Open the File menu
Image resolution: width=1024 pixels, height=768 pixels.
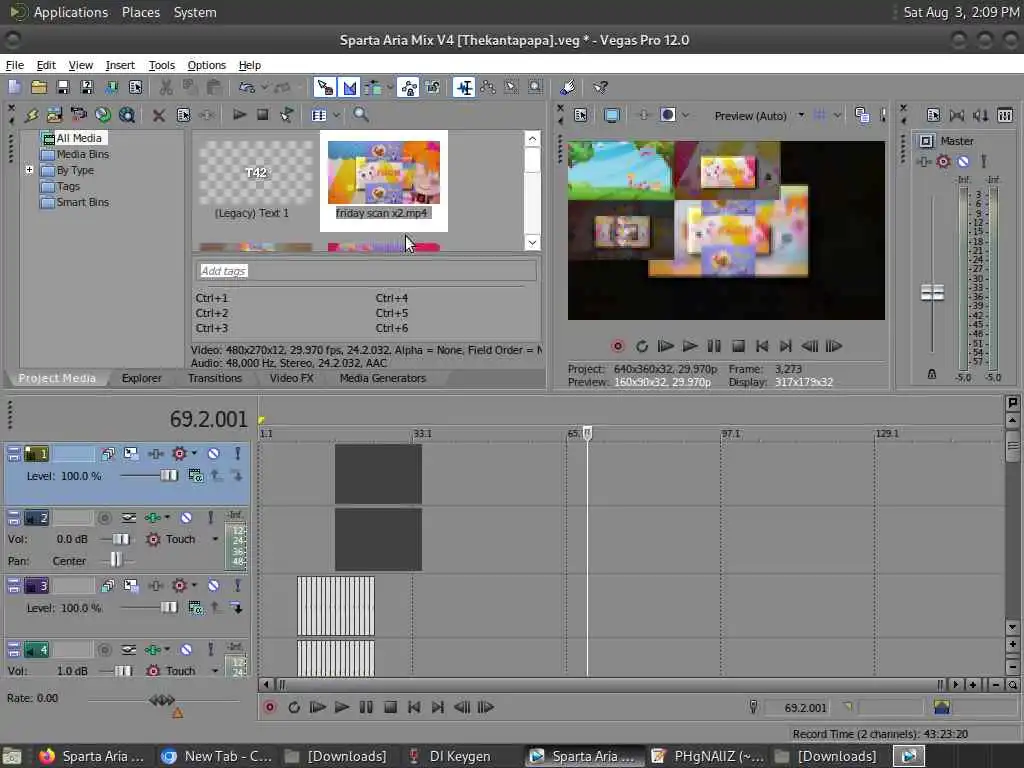click(14, 65)
